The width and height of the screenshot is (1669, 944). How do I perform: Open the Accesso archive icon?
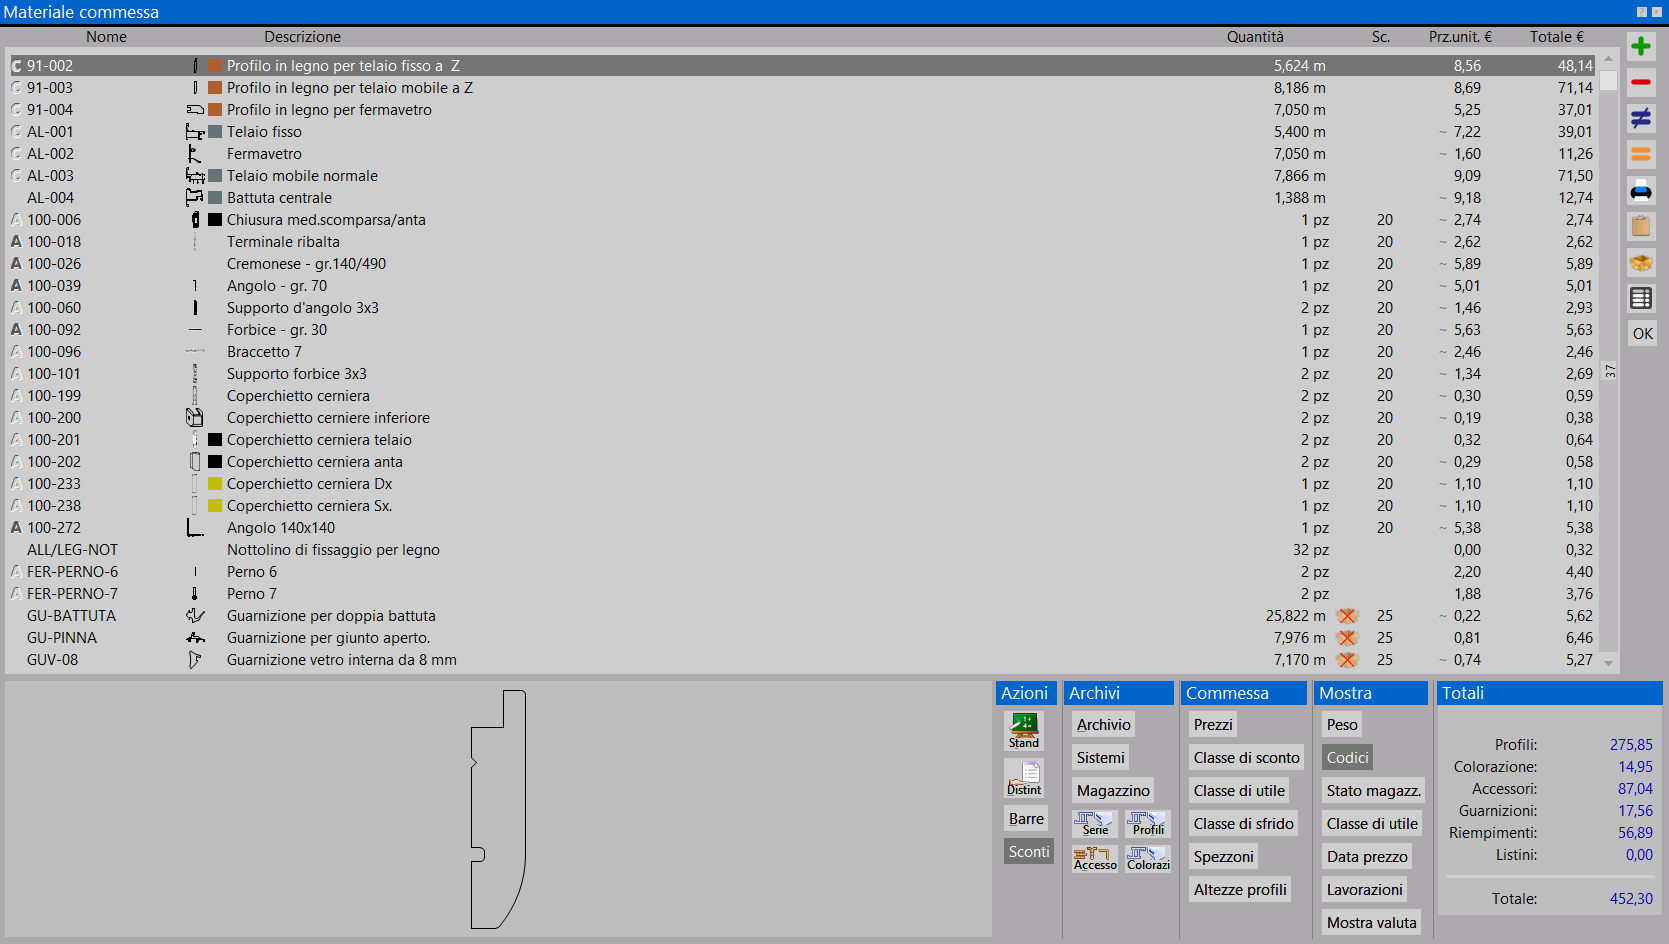(x=1095, y=858)
